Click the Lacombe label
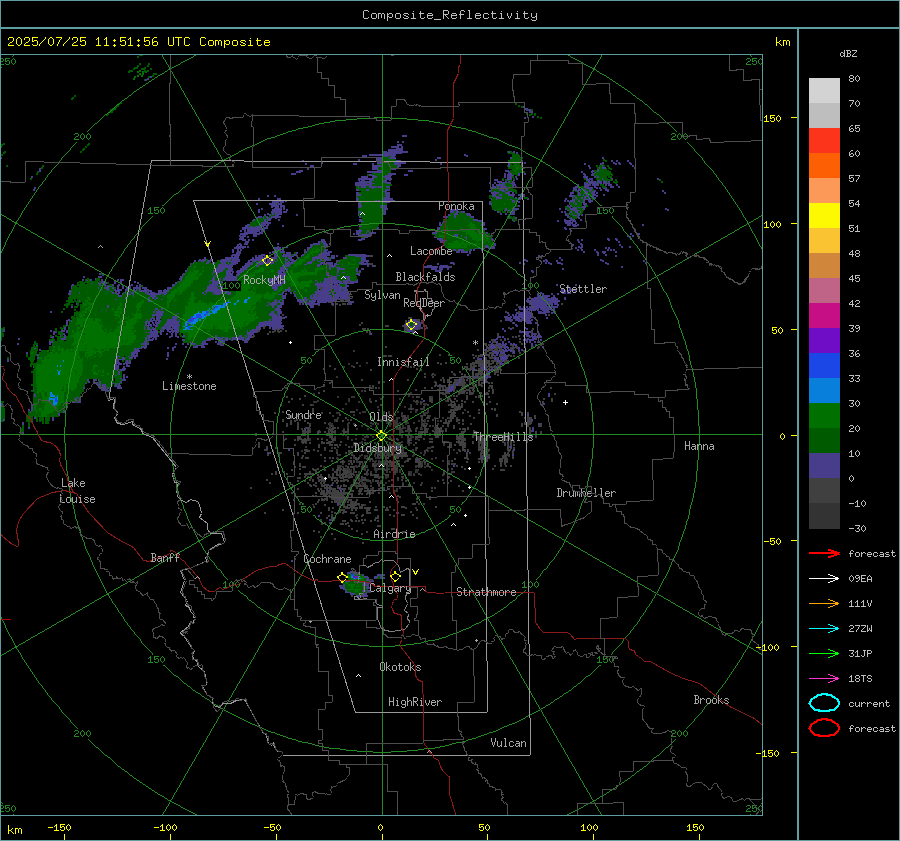The height and width of the screenshot is (841, 900). [431, 251]
